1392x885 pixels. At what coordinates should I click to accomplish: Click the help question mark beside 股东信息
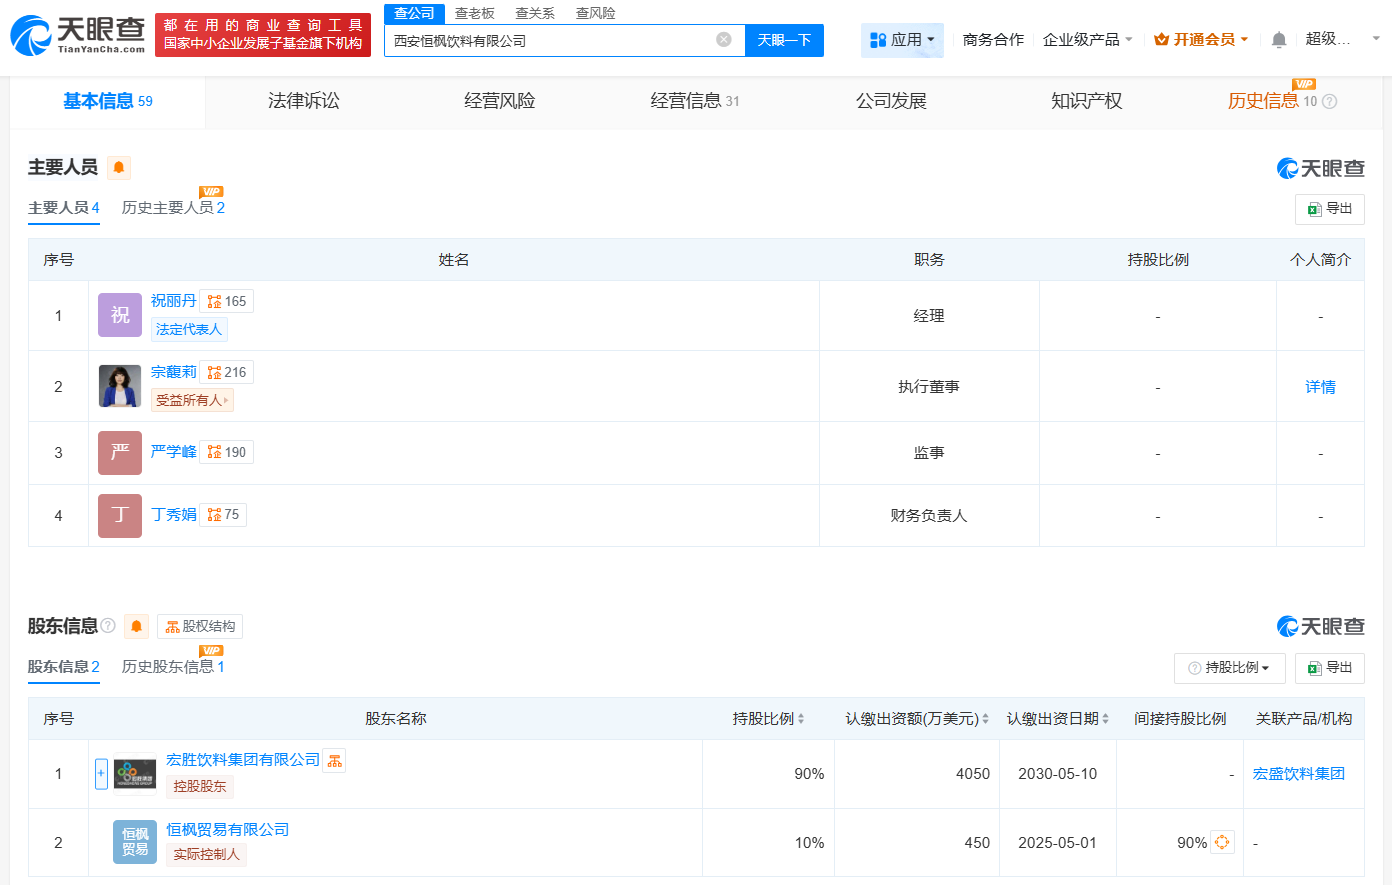(x=108, y=626)
